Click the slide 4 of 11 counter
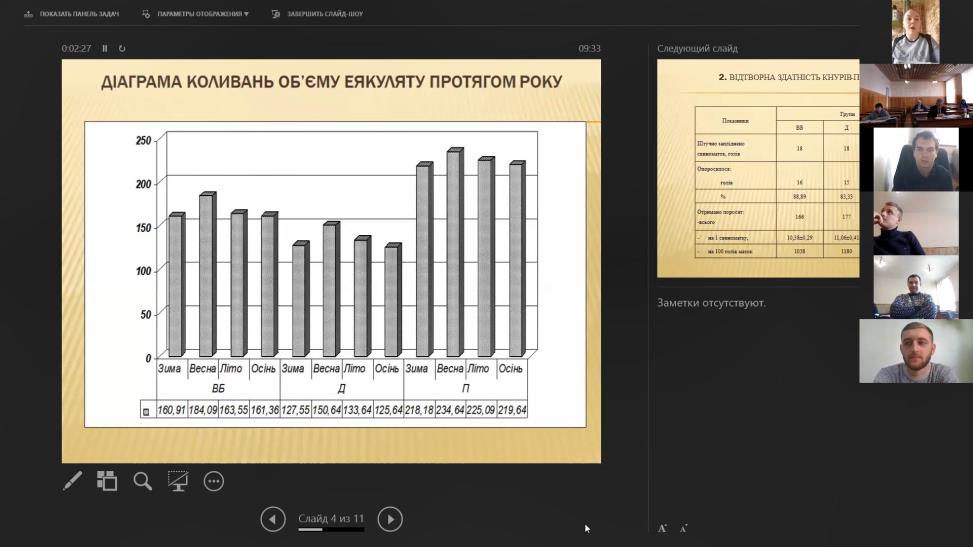Image resolution: width=973 pixels, height=547 pixels. [331, 518]
